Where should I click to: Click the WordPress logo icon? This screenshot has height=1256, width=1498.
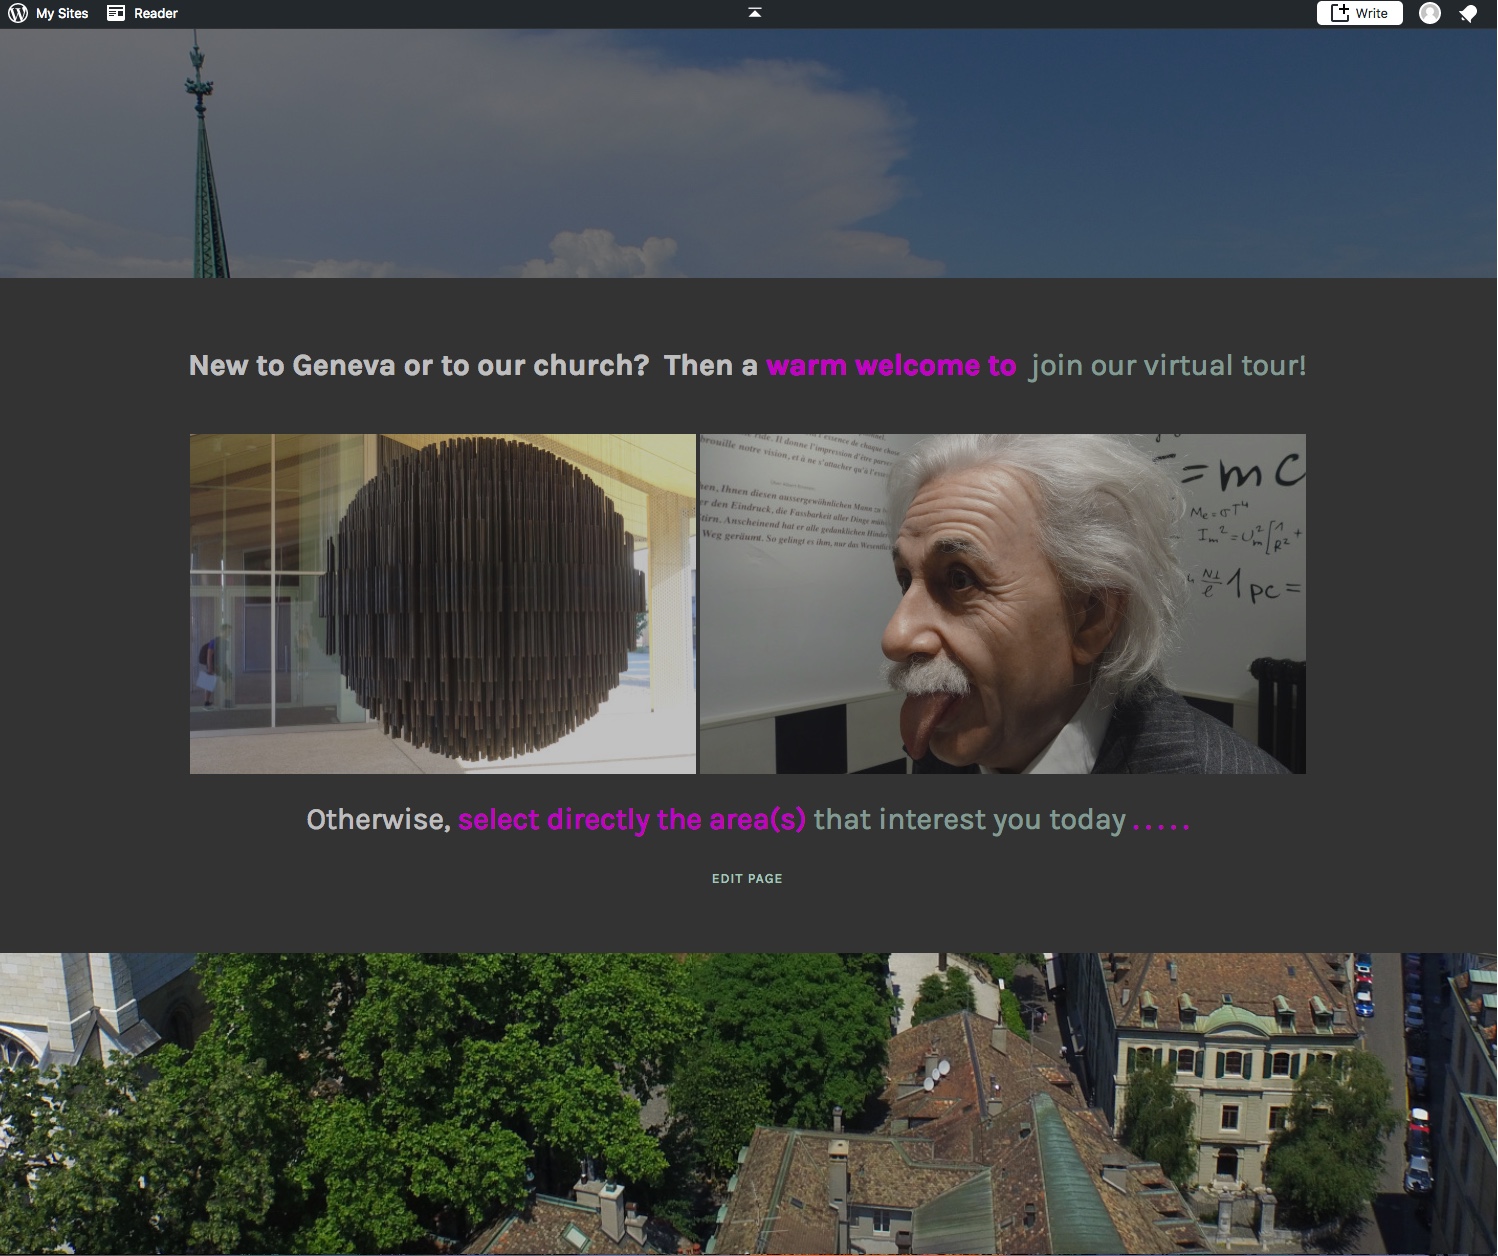click(18, 13)
